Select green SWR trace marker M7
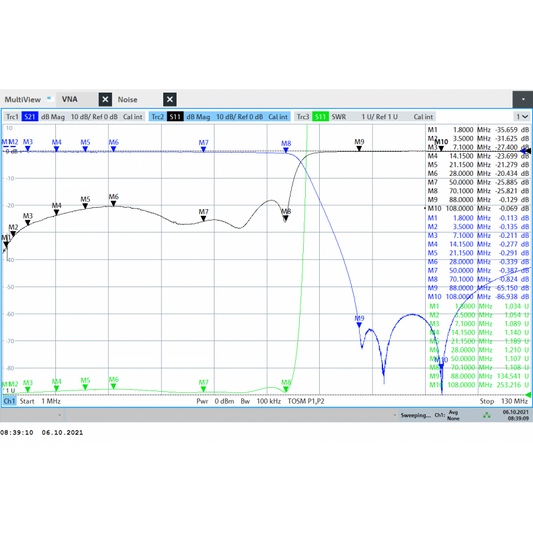 click(203, 390)
